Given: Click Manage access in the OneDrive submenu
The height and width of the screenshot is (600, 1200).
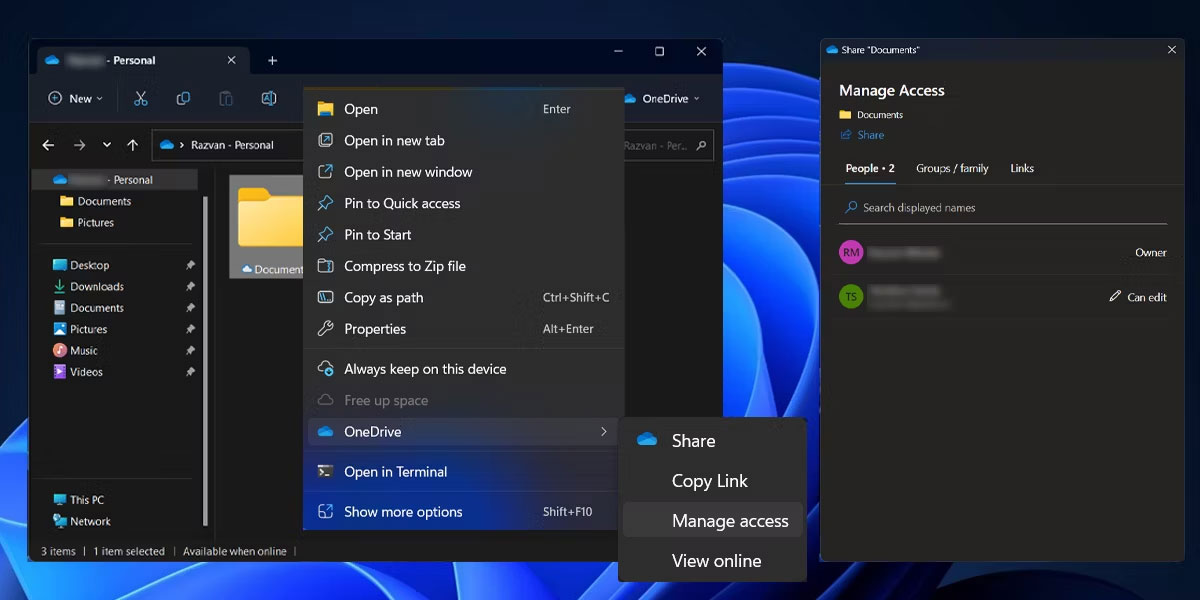Looking at the screenshot, I should point(713,521).
